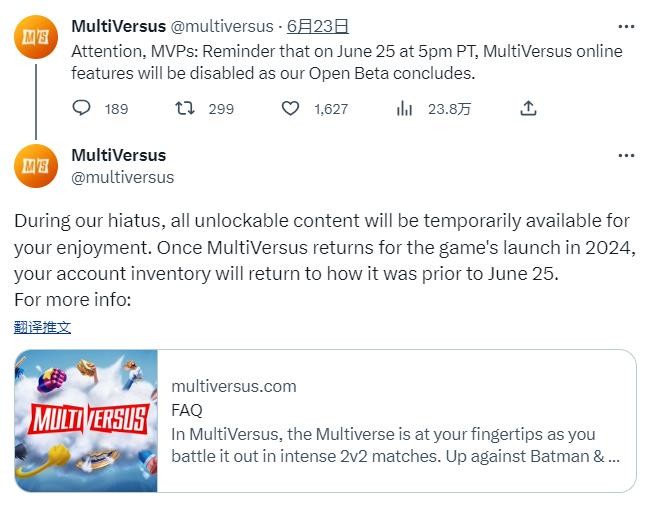This screenshot has height=513, width=650.
Task: Open more options on second tweet
Action: click(626, 155)
